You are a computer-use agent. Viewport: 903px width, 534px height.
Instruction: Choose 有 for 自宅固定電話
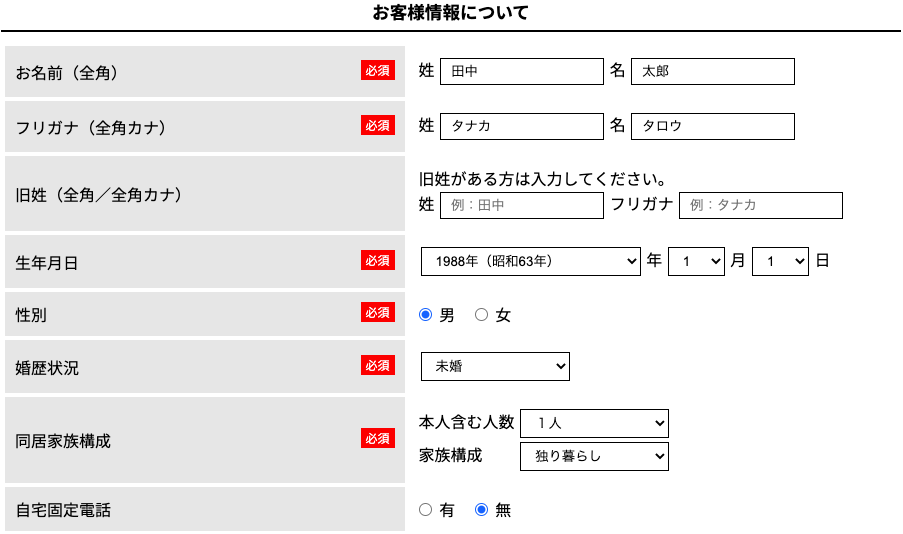tap(426, 510)
